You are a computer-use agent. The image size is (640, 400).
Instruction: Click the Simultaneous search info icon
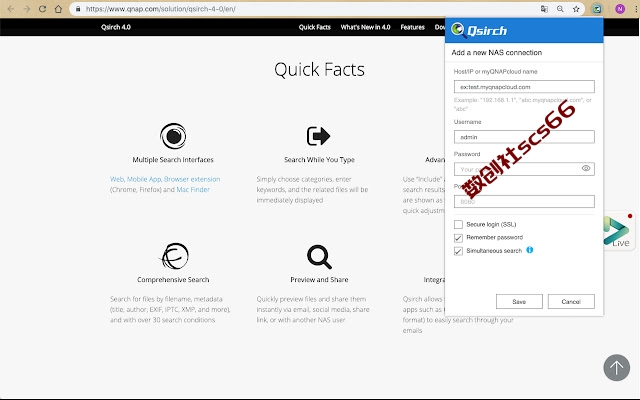[x=530, y=250]
